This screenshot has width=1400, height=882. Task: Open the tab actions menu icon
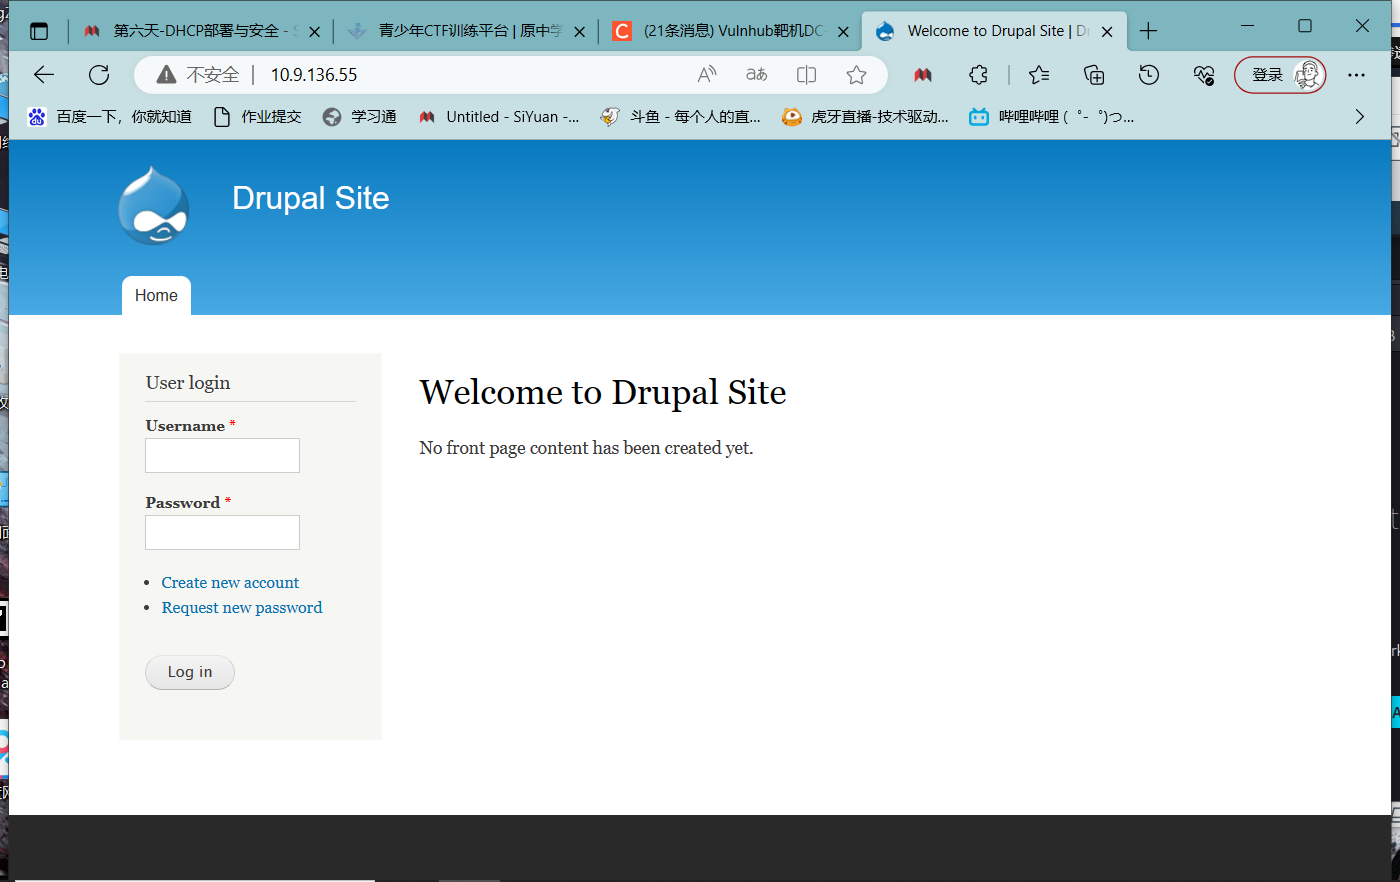coord(39,31)
